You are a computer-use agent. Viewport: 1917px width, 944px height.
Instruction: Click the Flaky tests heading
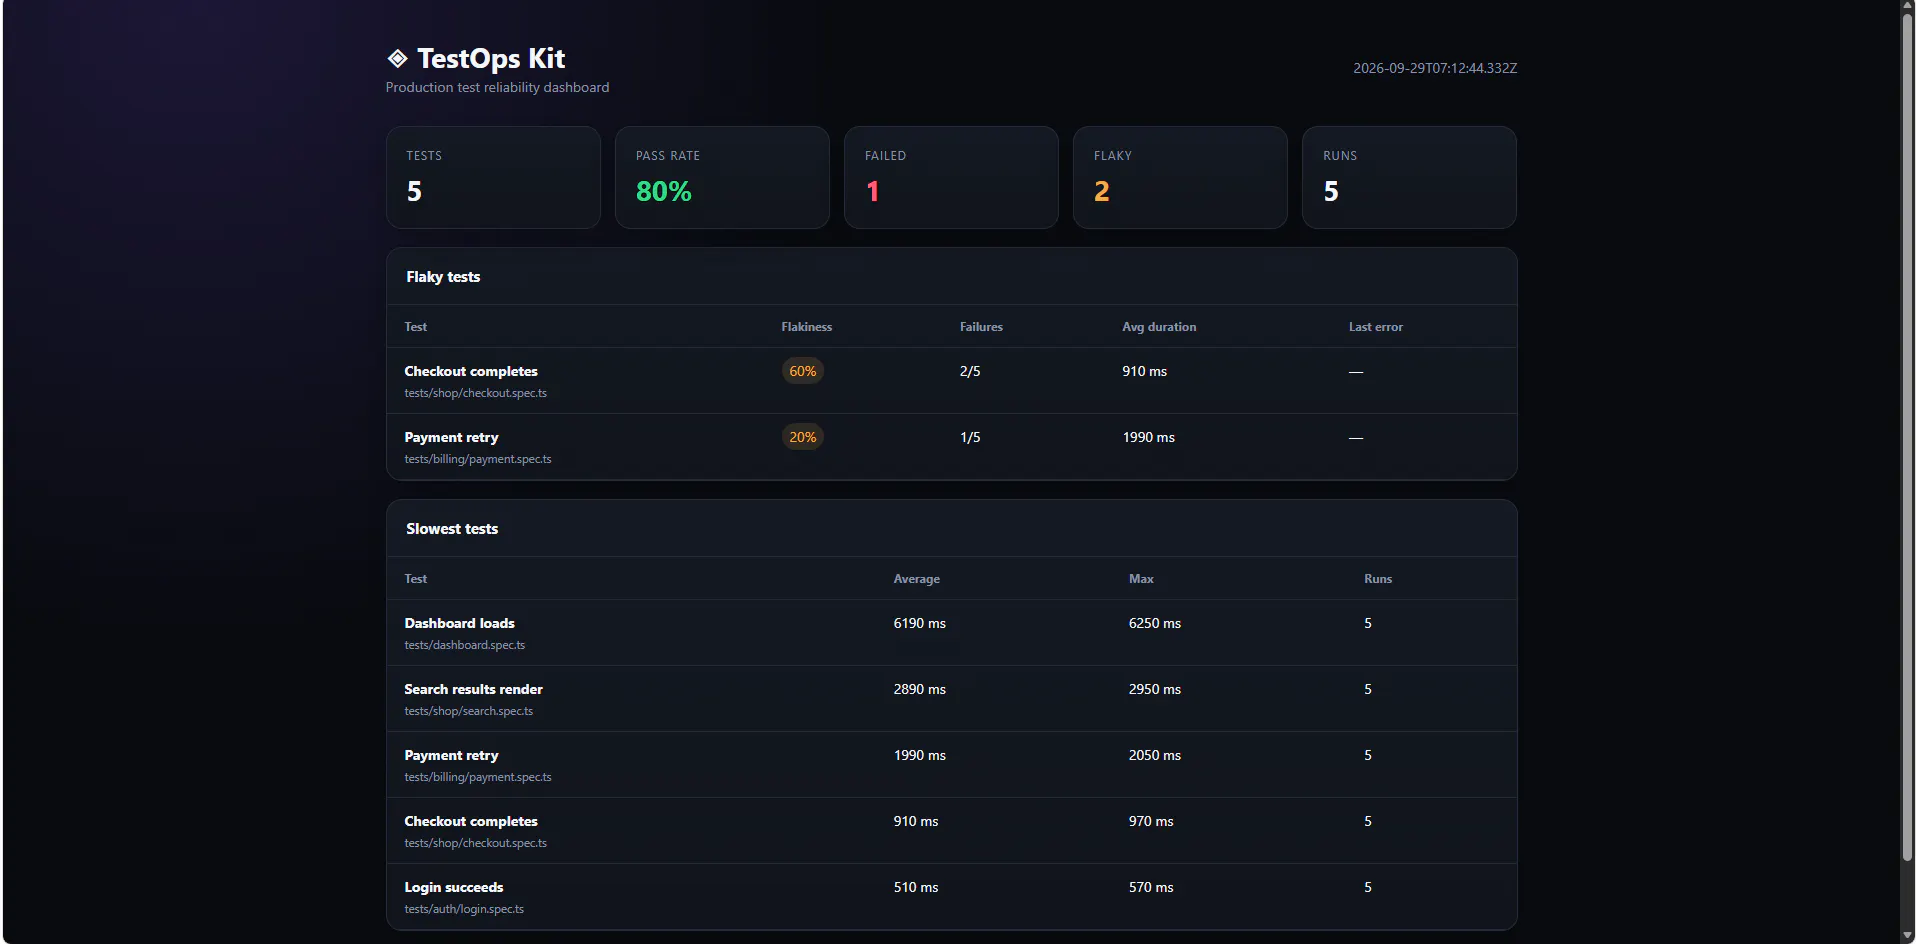click(443, 277)
